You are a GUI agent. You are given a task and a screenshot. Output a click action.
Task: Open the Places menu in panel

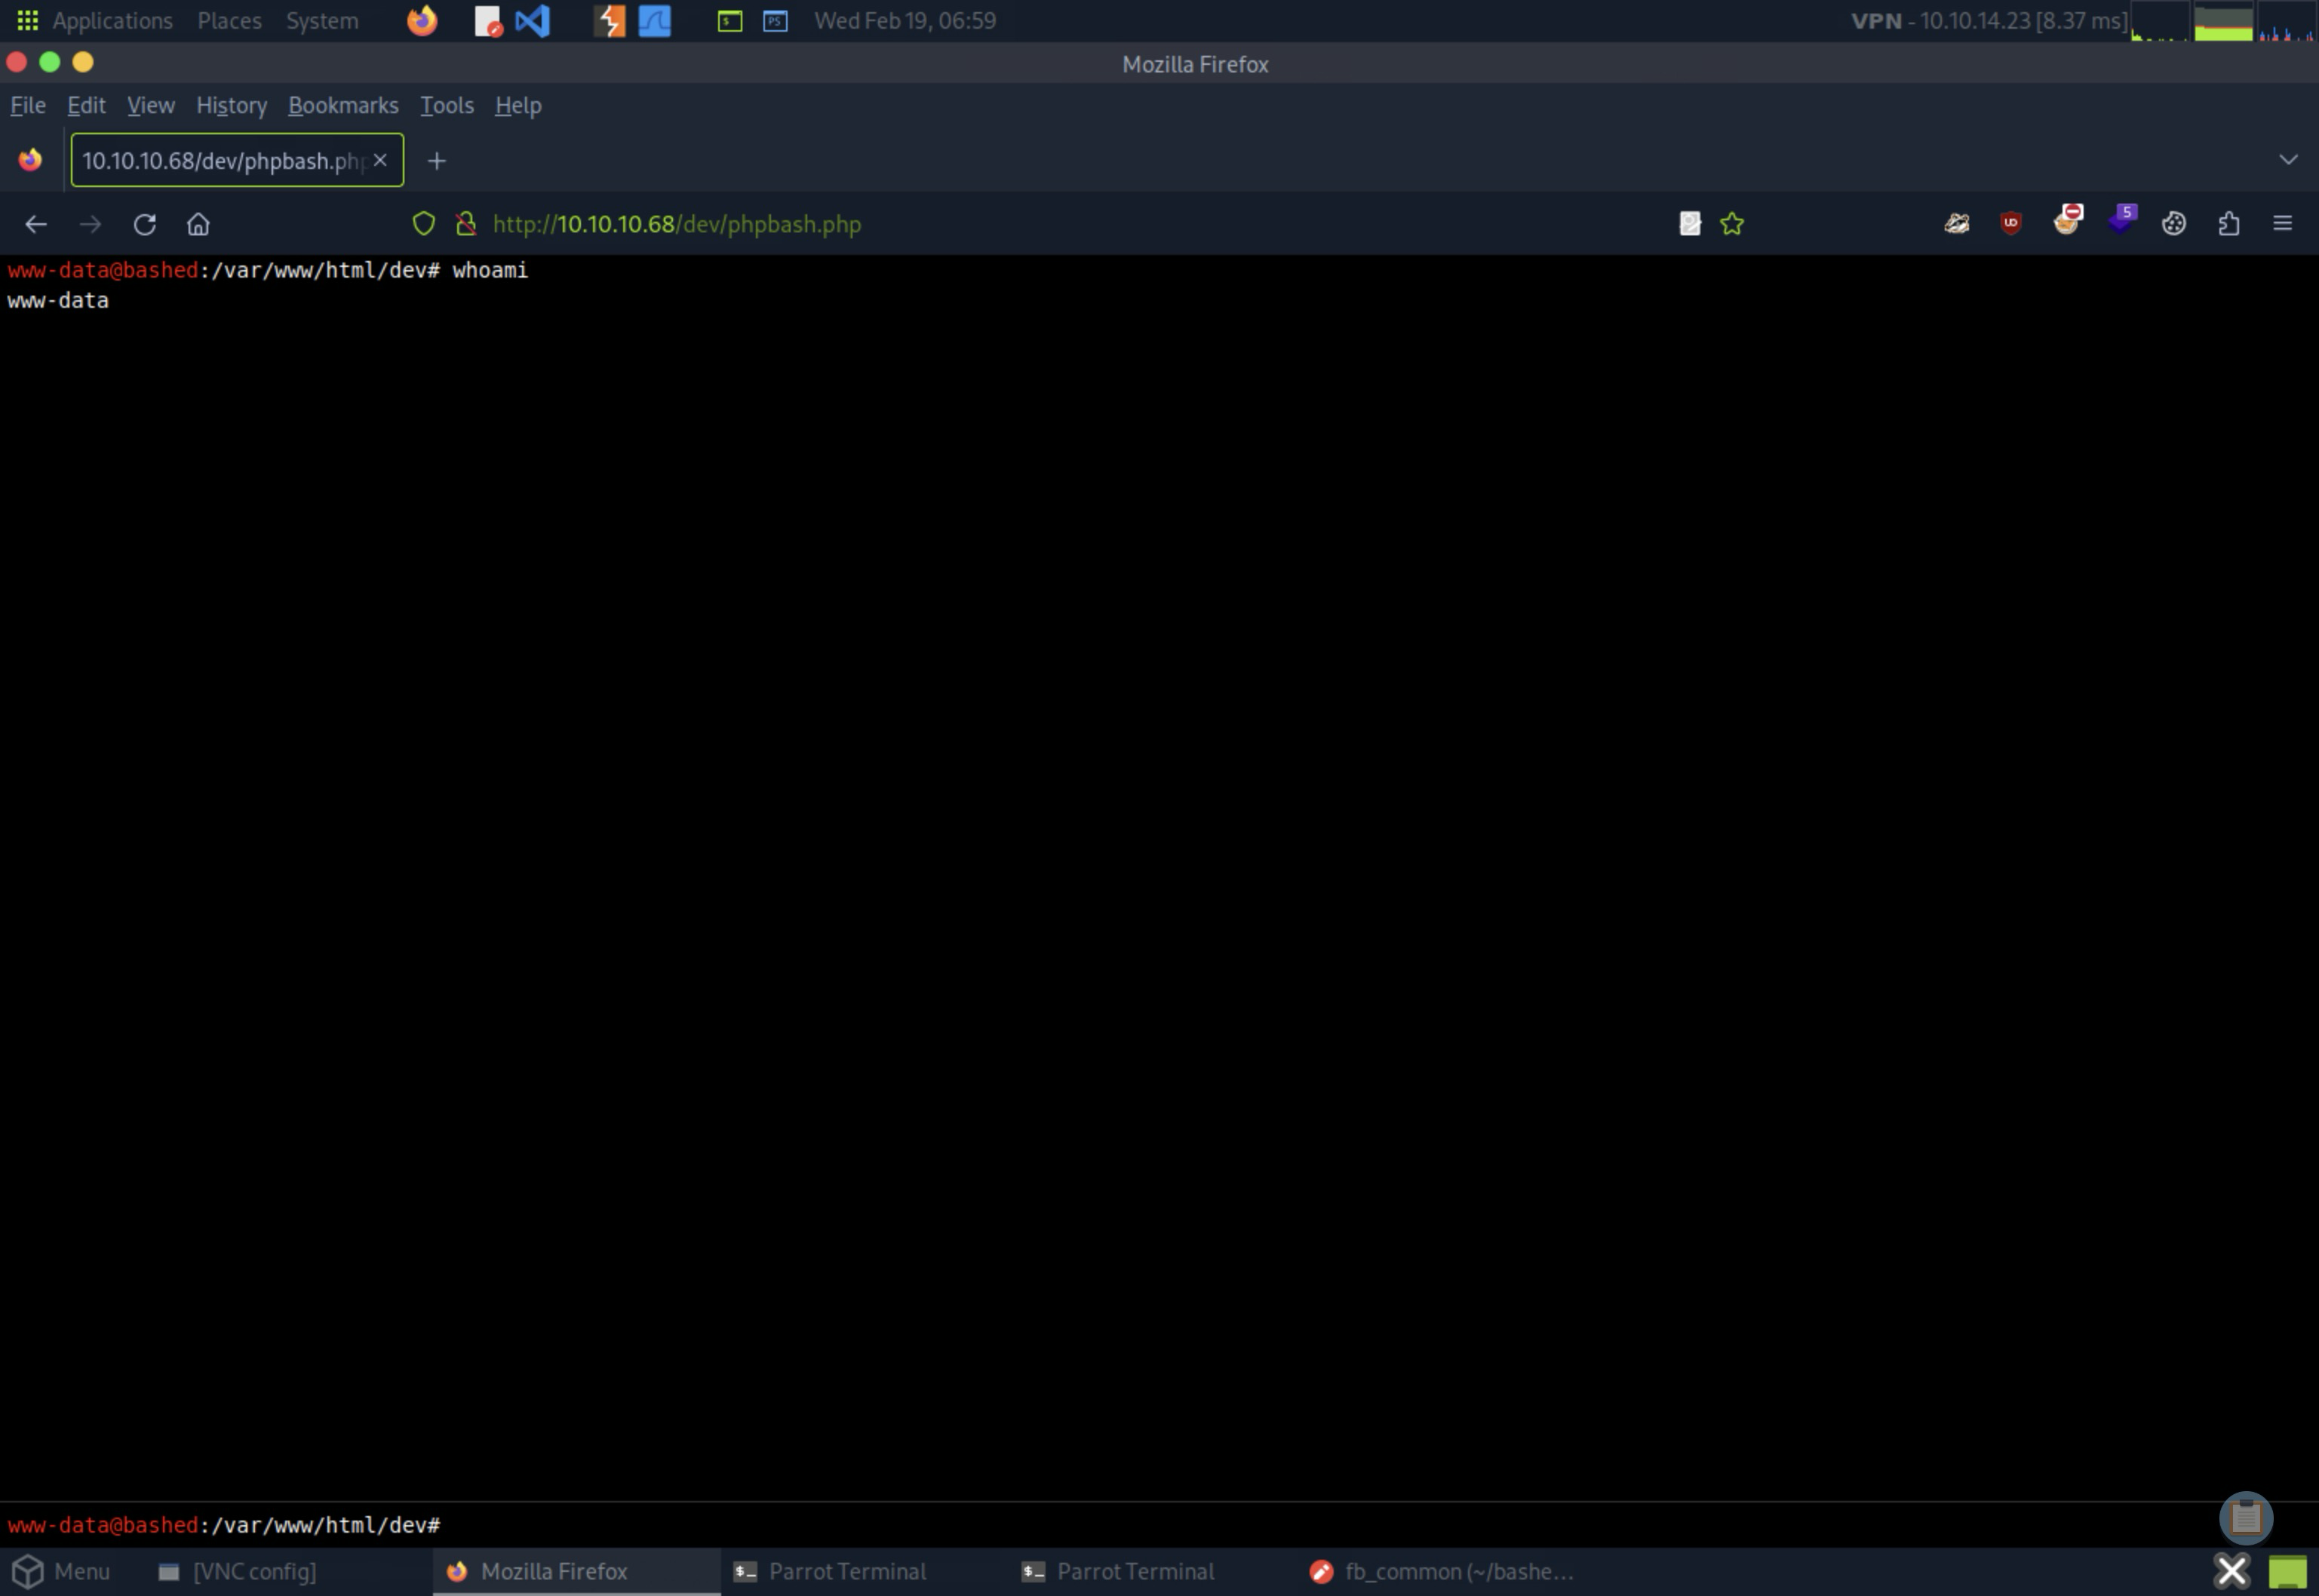pyautogui.click(x=229, y=21)
